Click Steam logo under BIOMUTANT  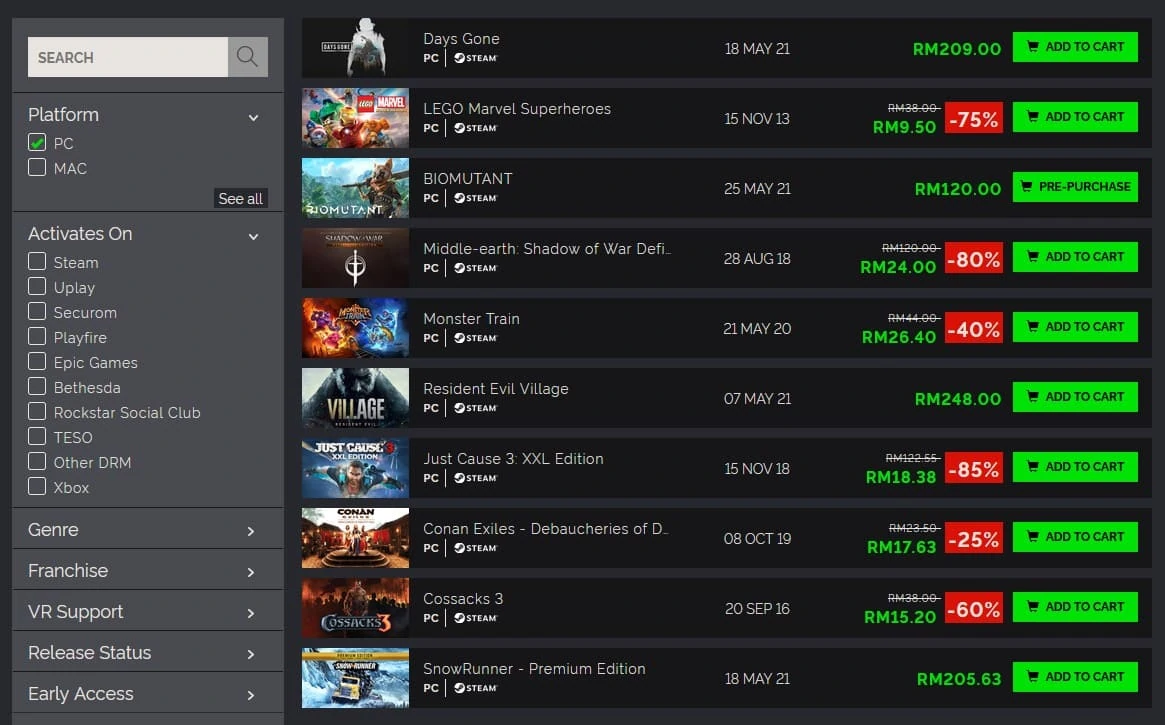point(476,198)
